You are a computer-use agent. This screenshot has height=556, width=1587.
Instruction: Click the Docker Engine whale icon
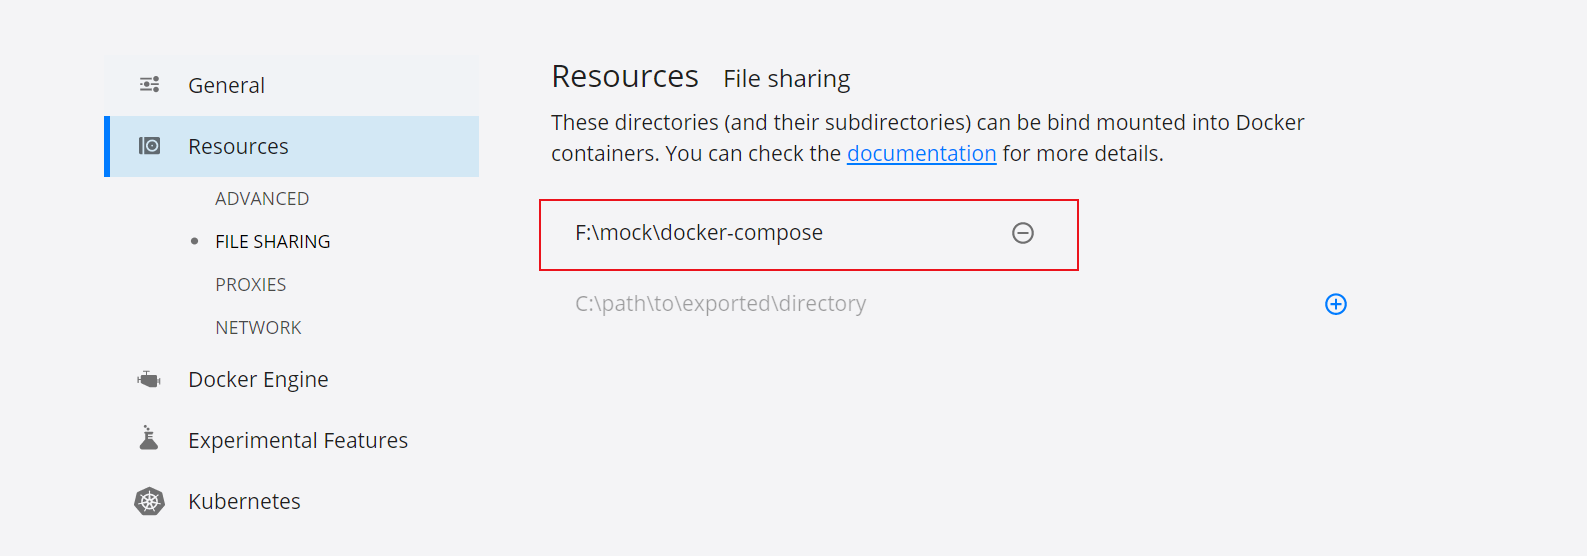[x=149, y=380]
